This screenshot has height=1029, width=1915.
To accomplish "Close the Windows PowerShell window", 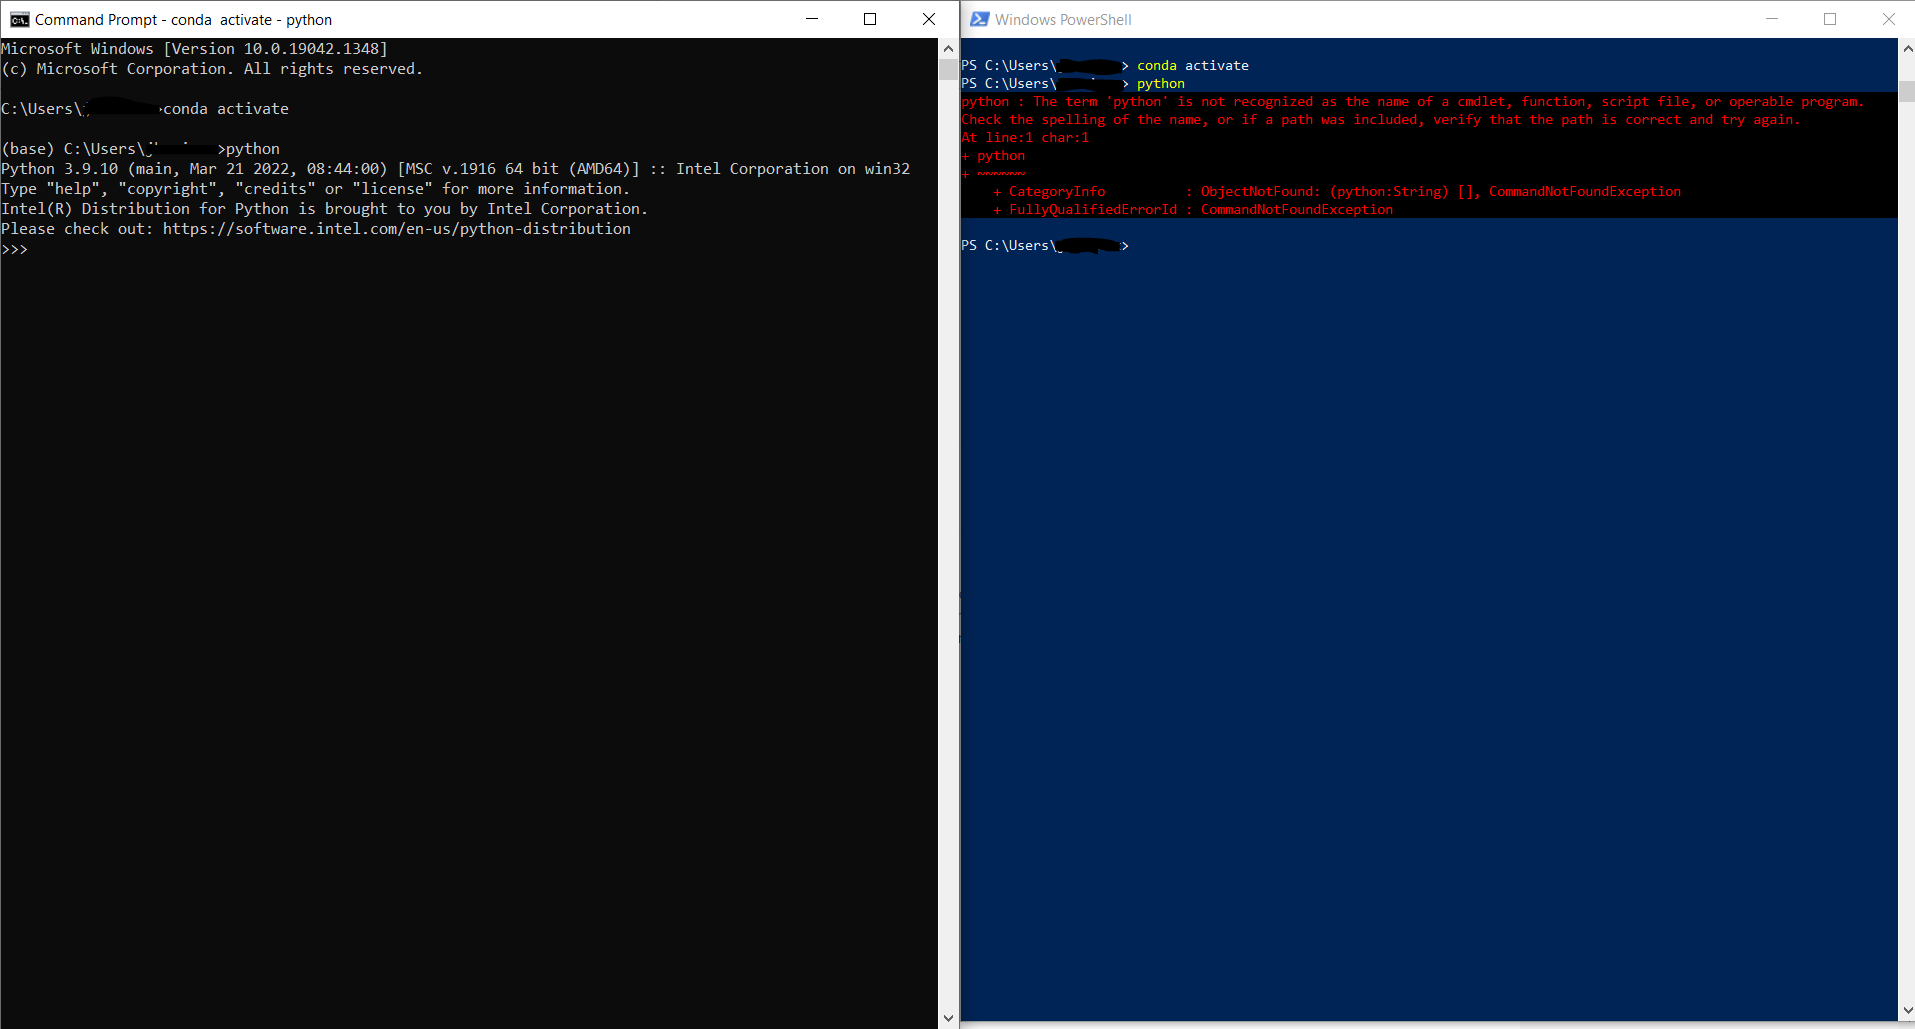I will [x=1888, y=19].
